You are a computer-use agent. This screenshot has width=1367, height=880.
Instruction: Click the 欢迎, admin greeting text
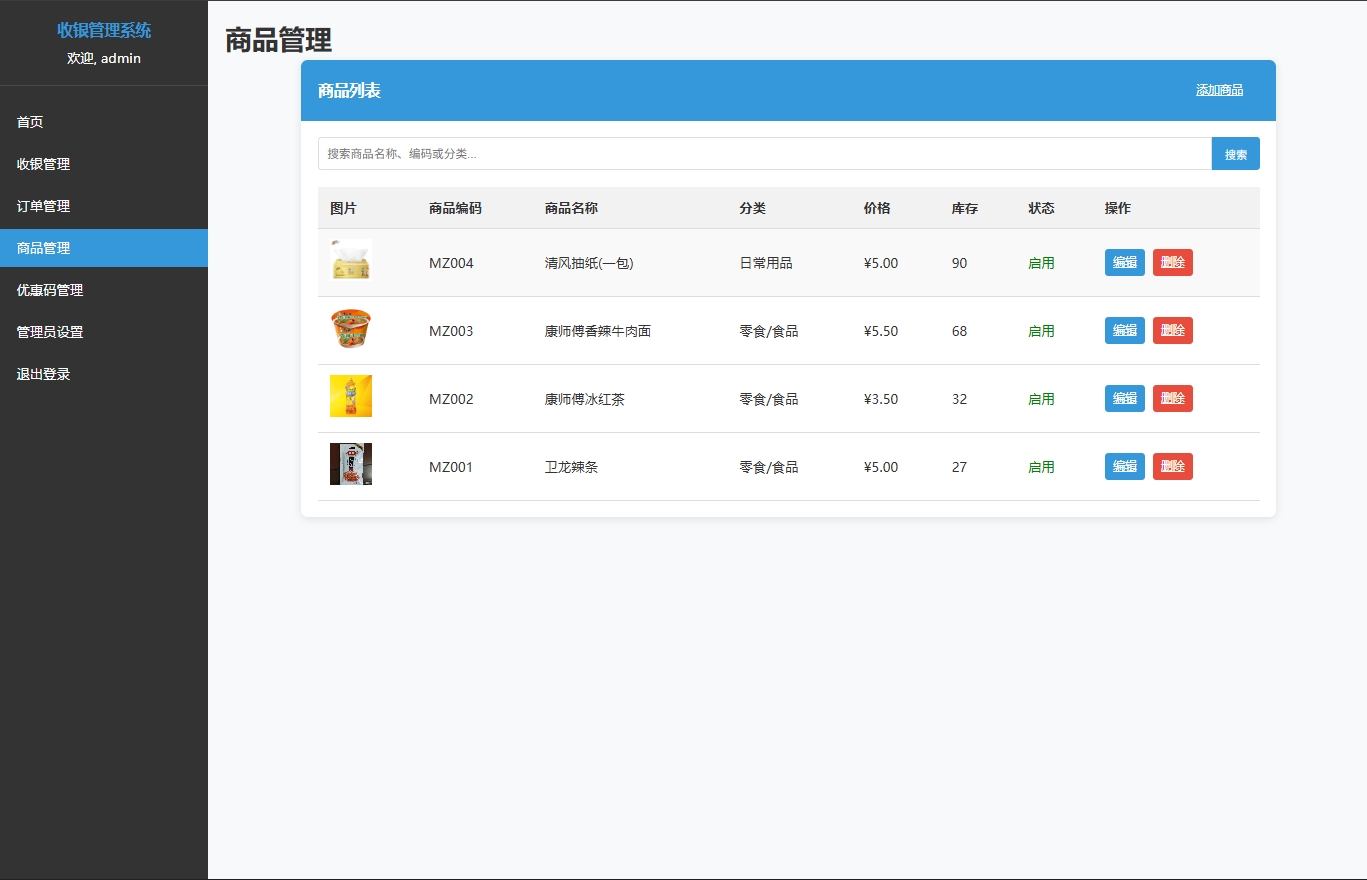click(x=104, y=58)
